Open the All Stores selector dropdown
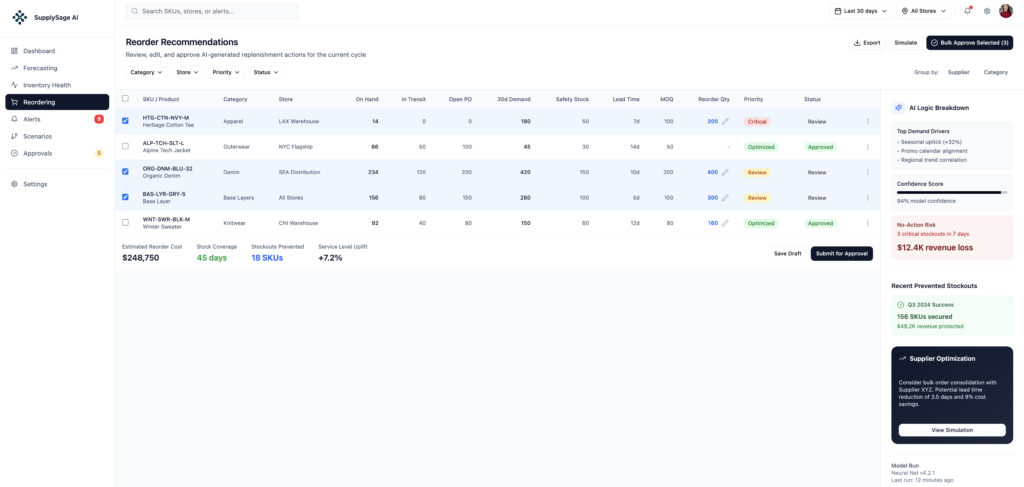1024x487 pixels. [925, 11]
